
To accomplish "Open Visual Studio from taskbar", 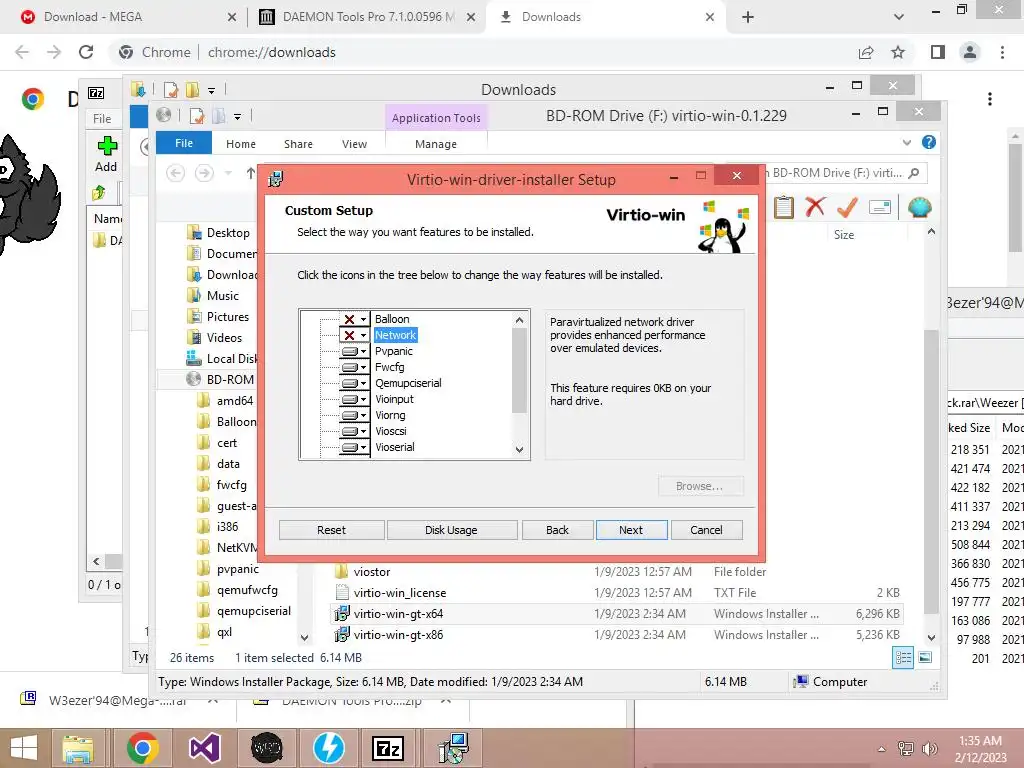I will [x=204, y=748].
